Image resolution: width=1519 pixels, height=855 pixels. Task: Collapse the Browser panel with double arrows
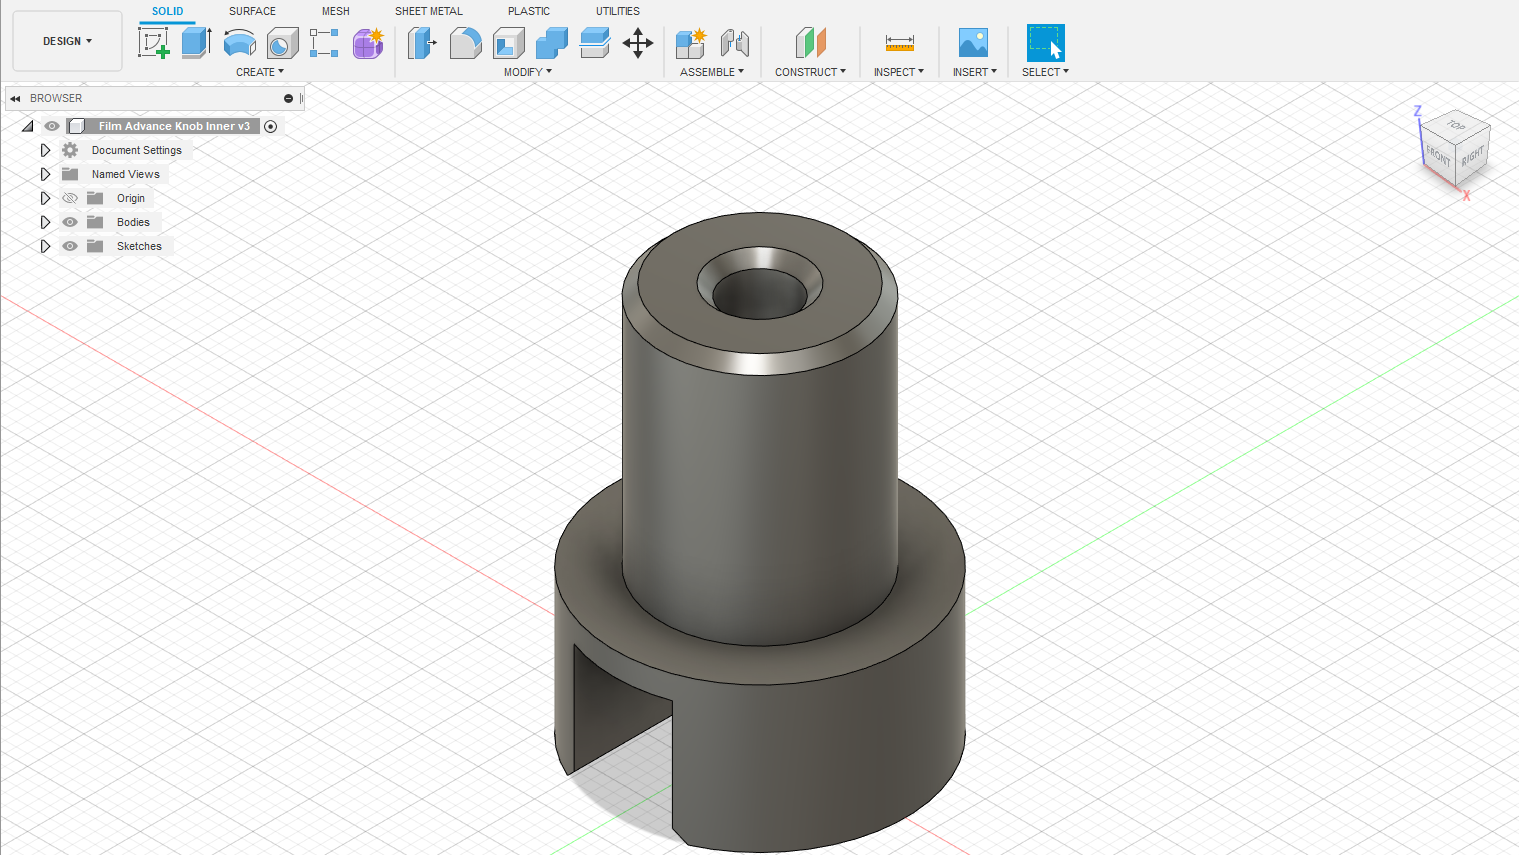(15, 98)
